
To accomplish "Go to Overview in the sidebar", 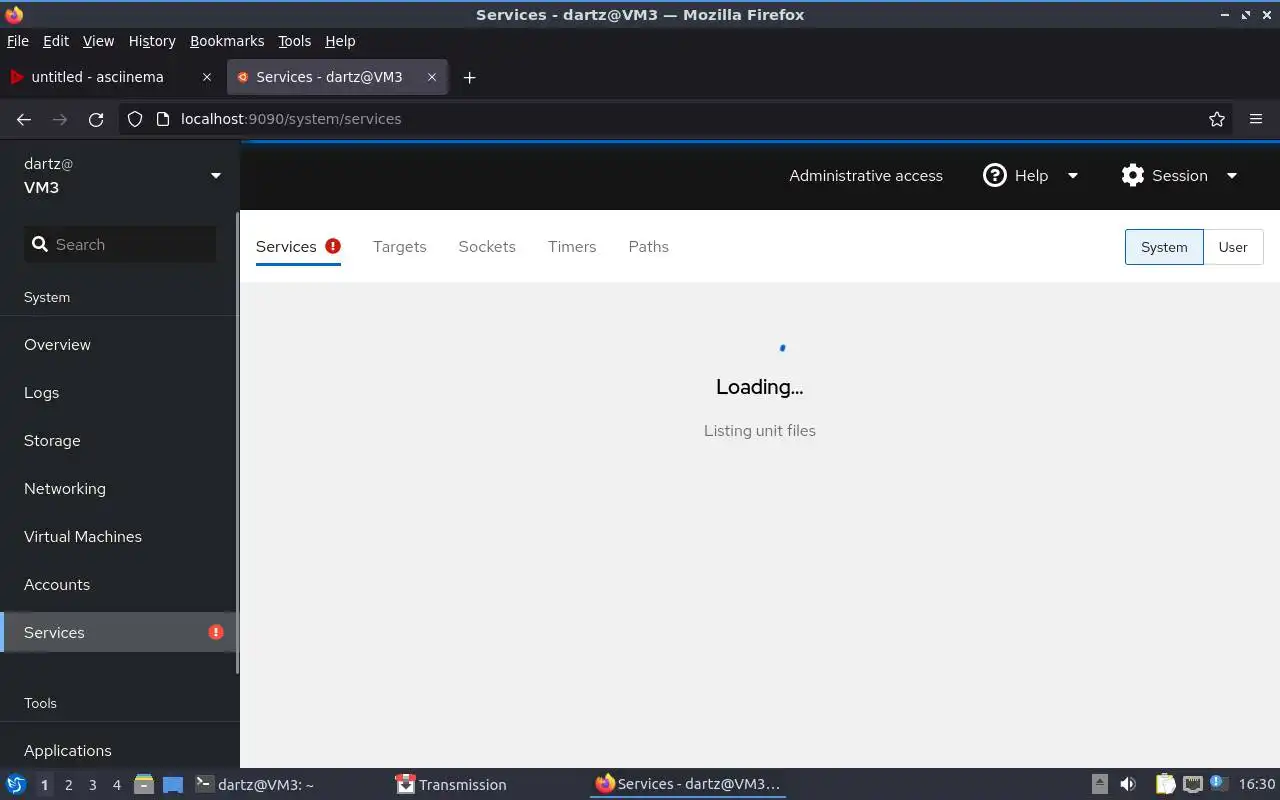I will tap(120, 345).
